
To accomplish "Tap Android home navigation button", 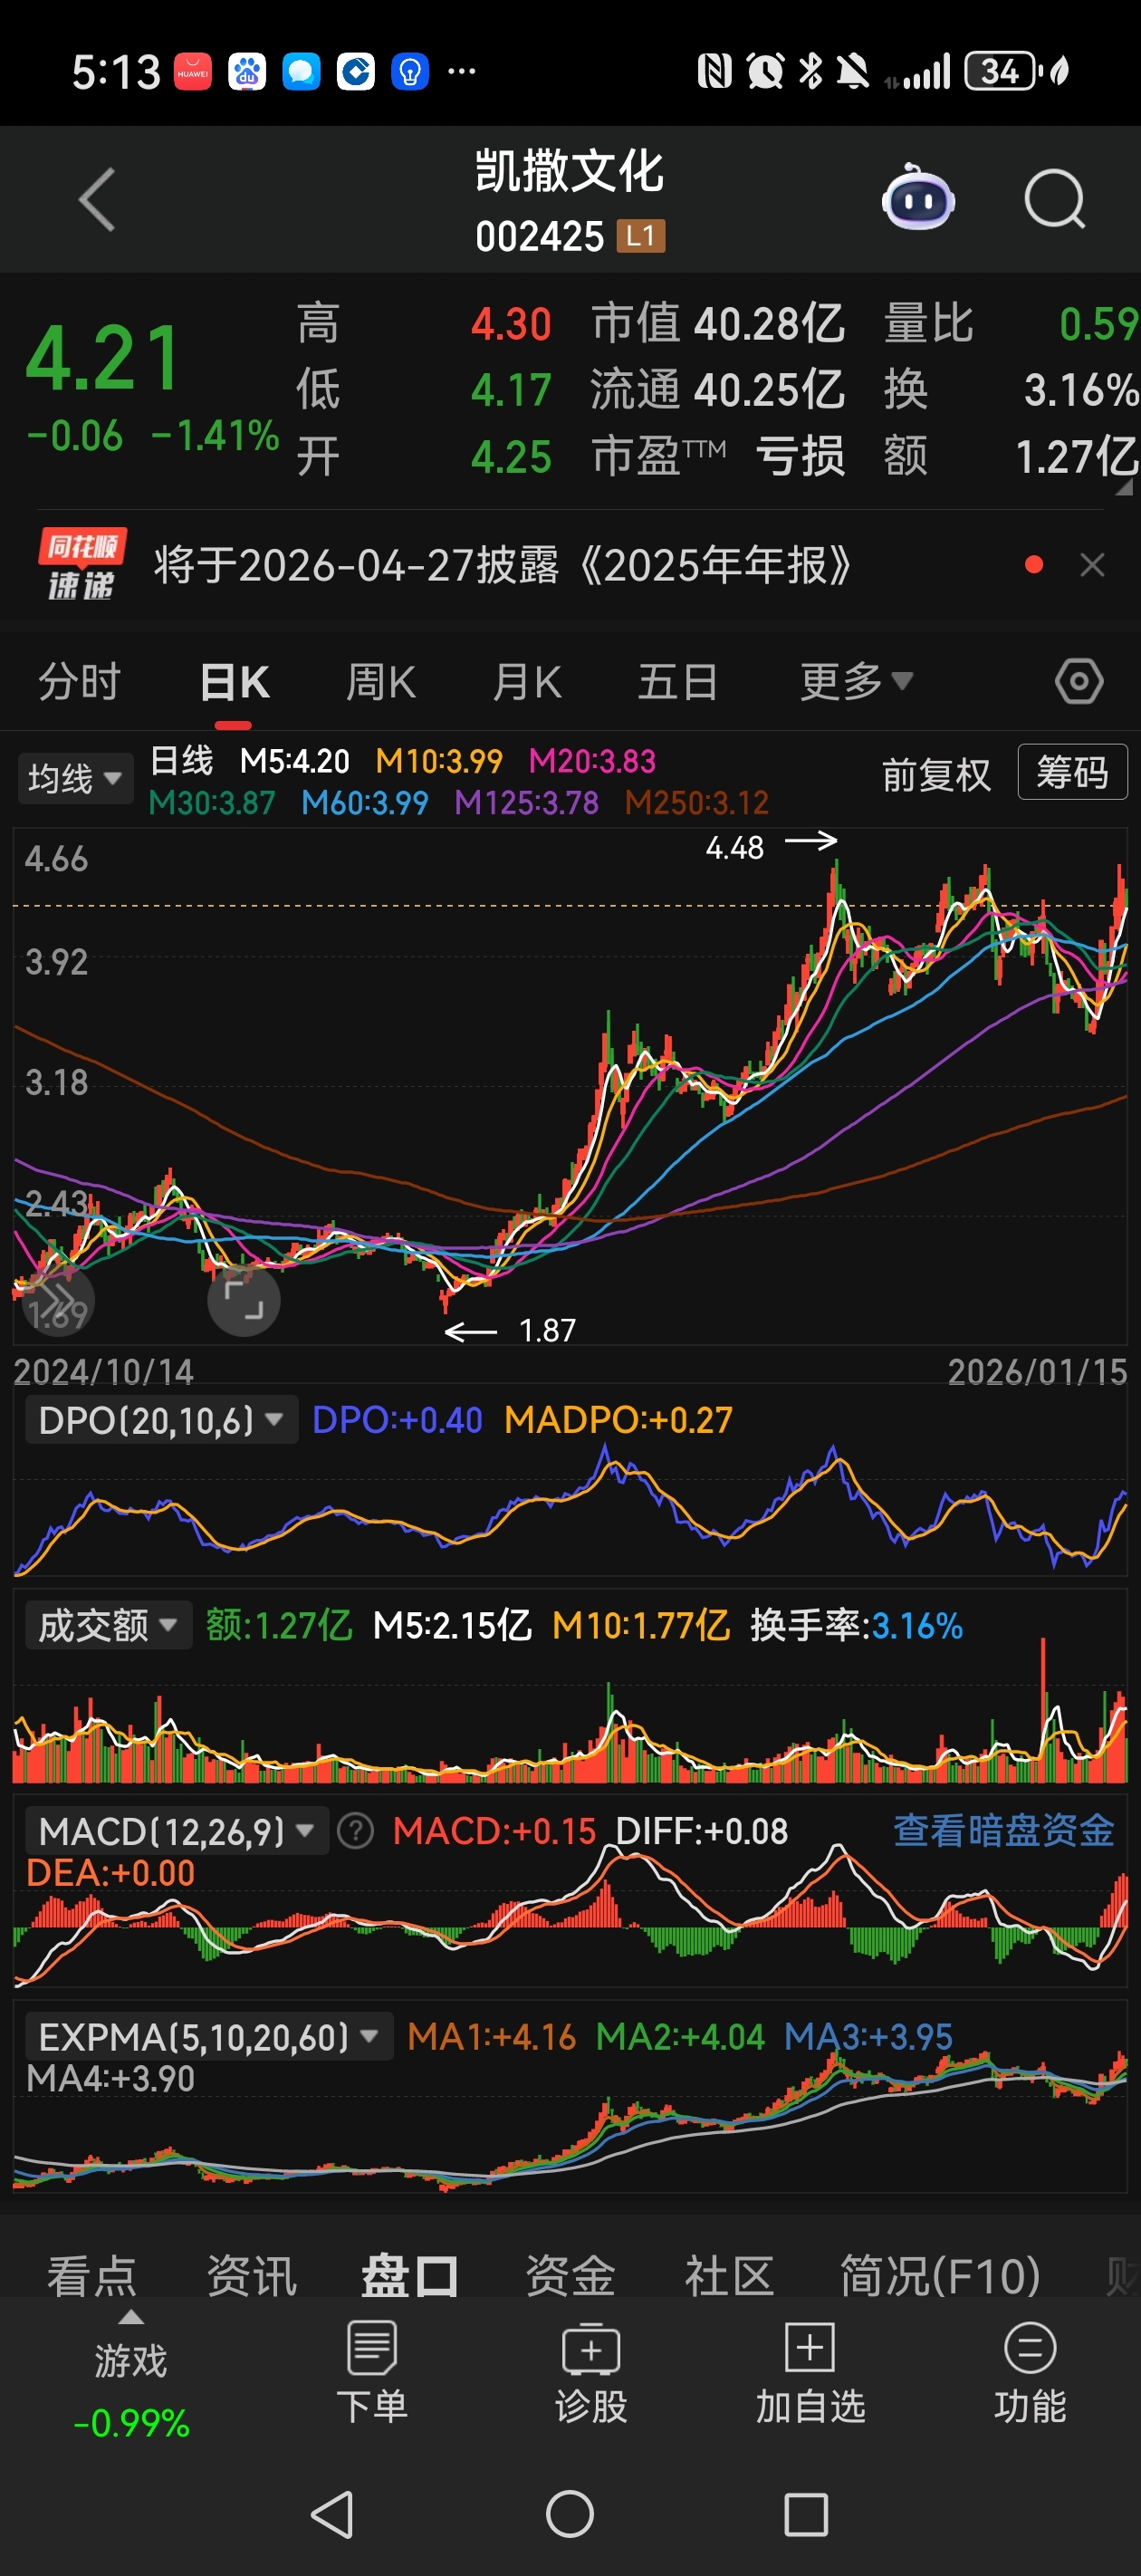I will (570, 2514).
